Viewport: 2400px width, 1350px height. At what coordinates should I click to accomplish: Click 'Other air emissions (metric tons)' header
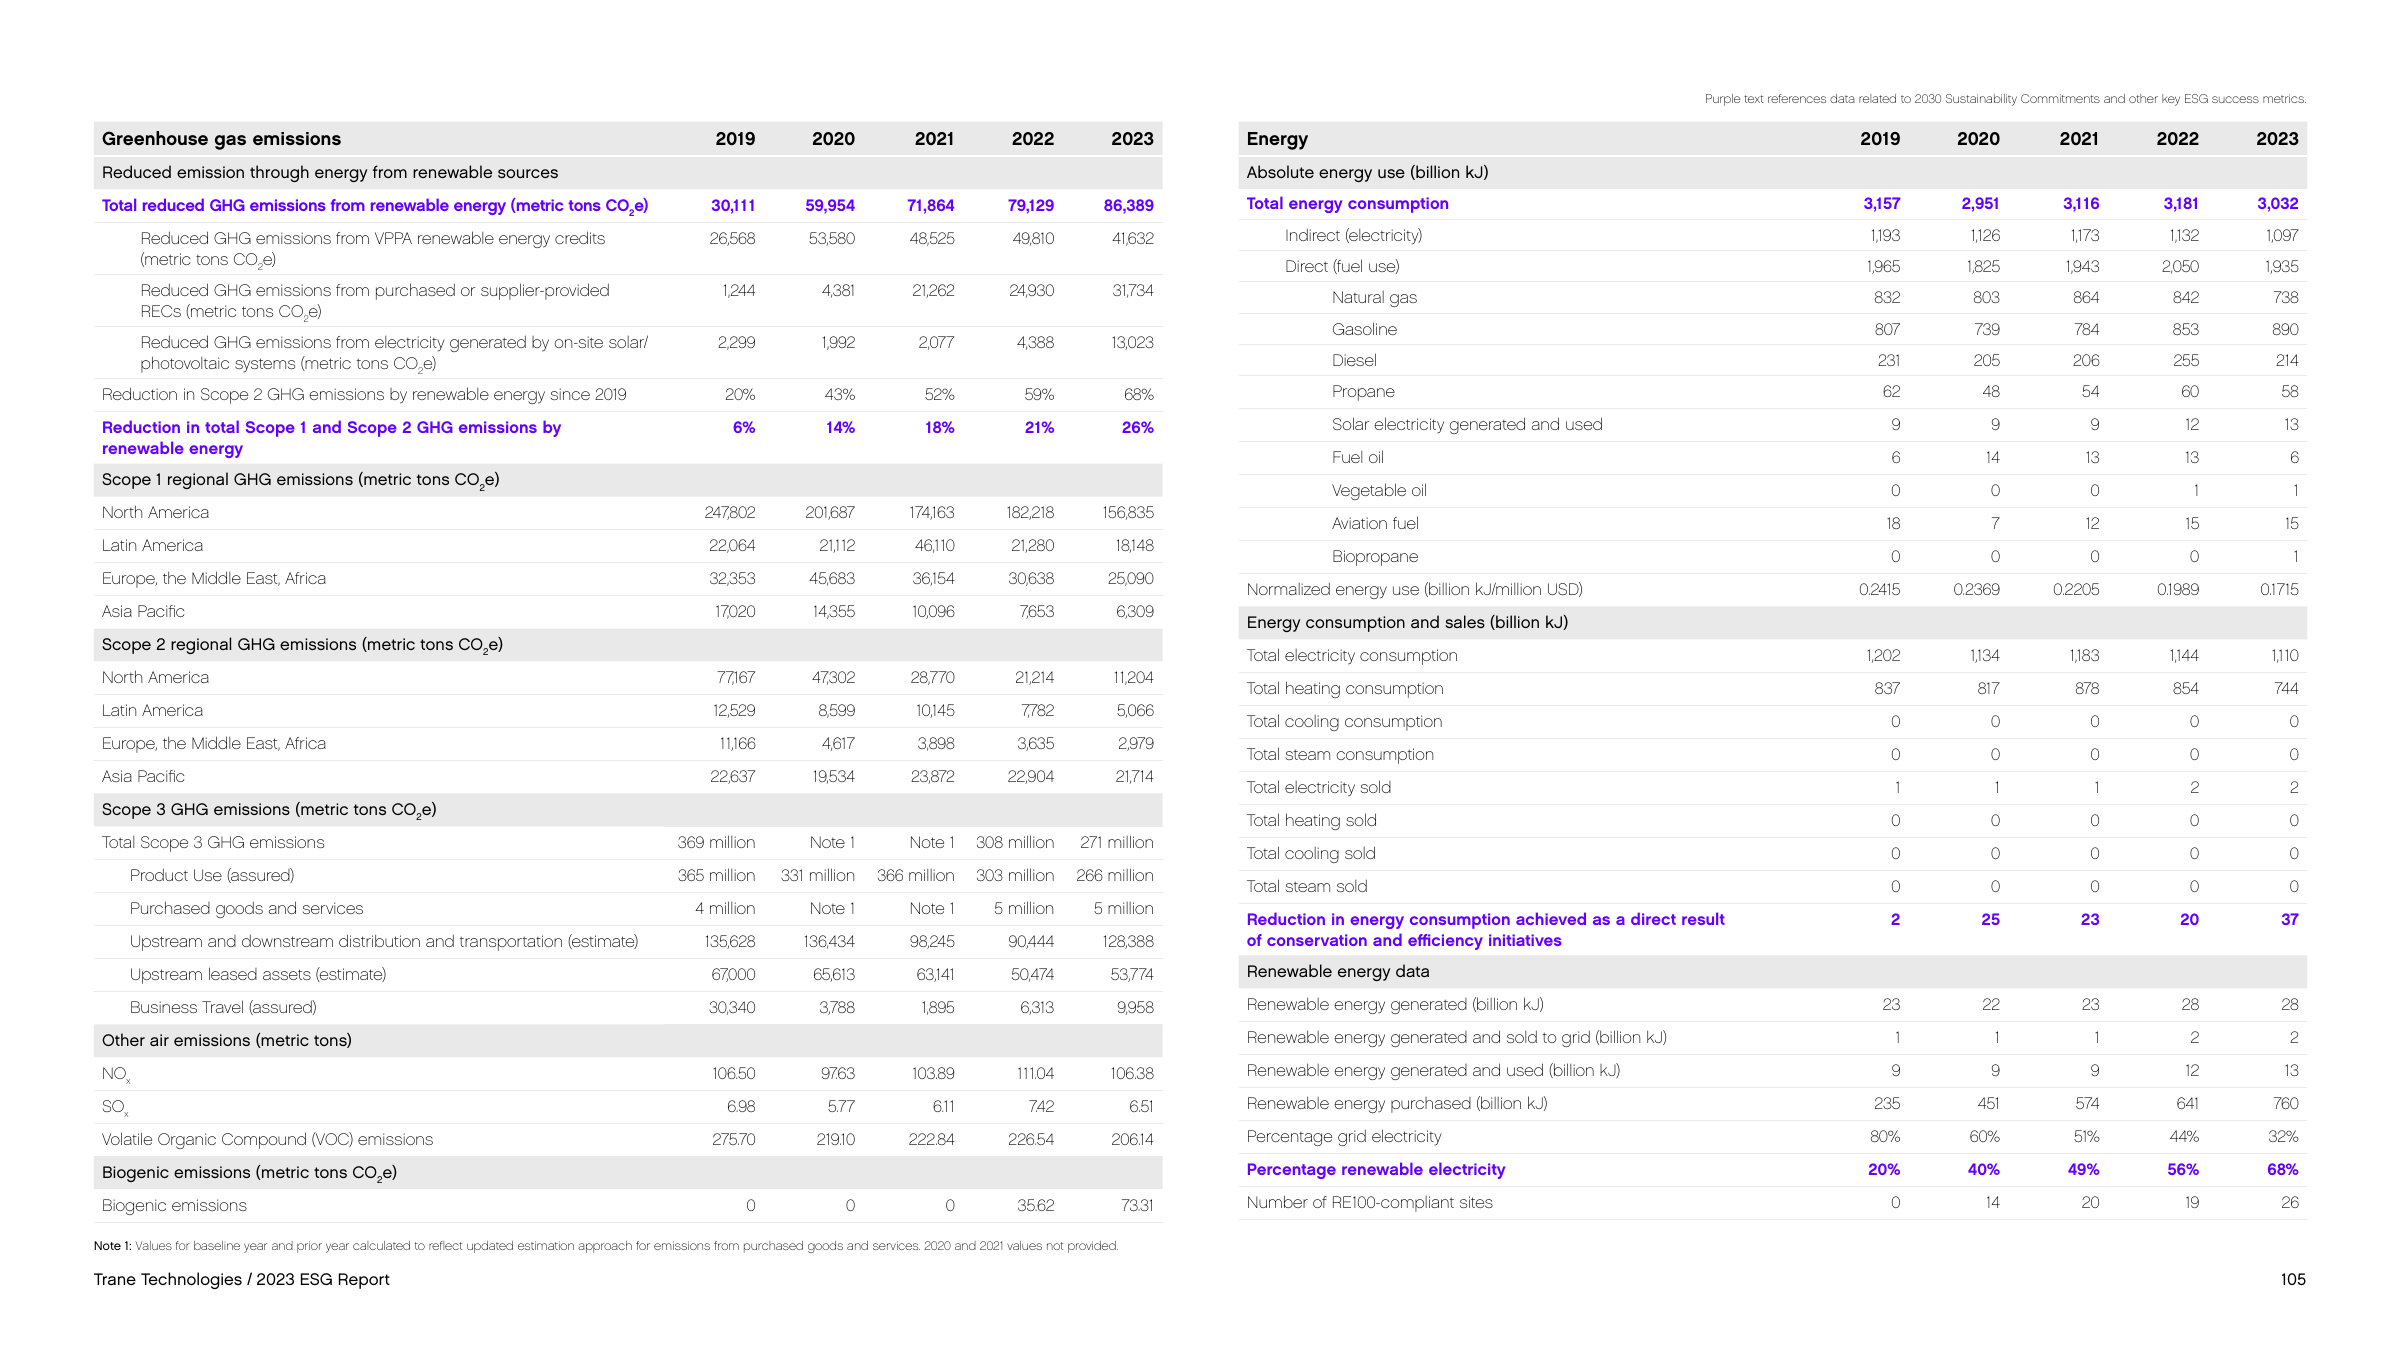tap(227, 1040)
